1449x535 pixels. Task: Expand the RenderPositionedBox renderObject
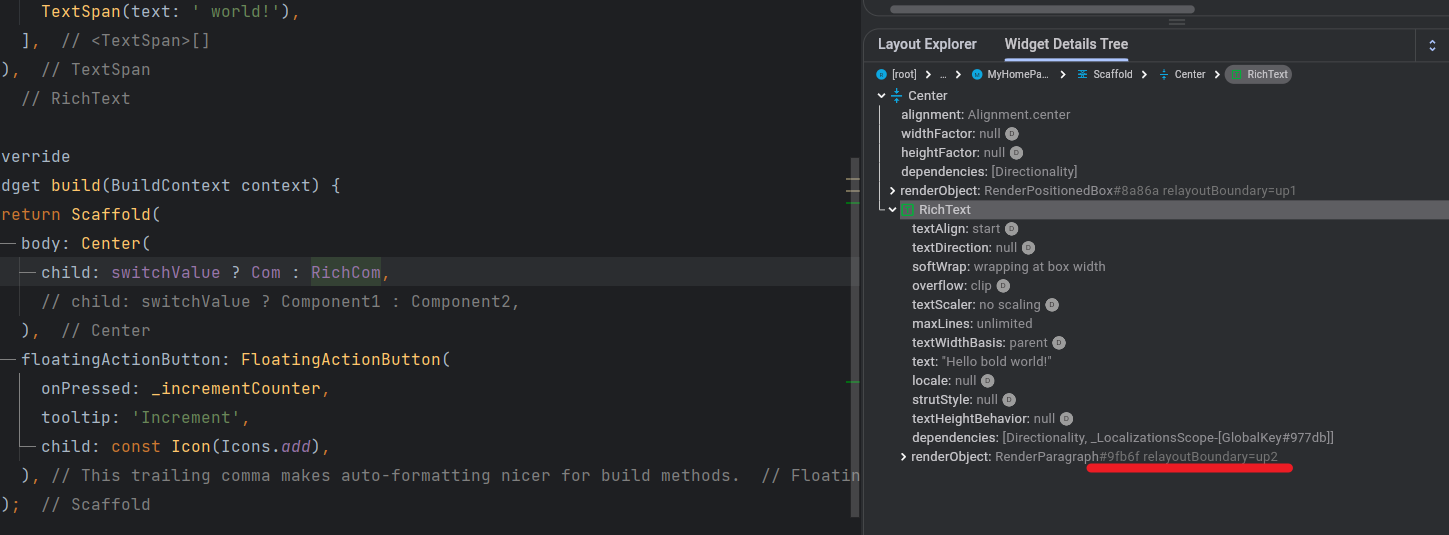[892, 191]
